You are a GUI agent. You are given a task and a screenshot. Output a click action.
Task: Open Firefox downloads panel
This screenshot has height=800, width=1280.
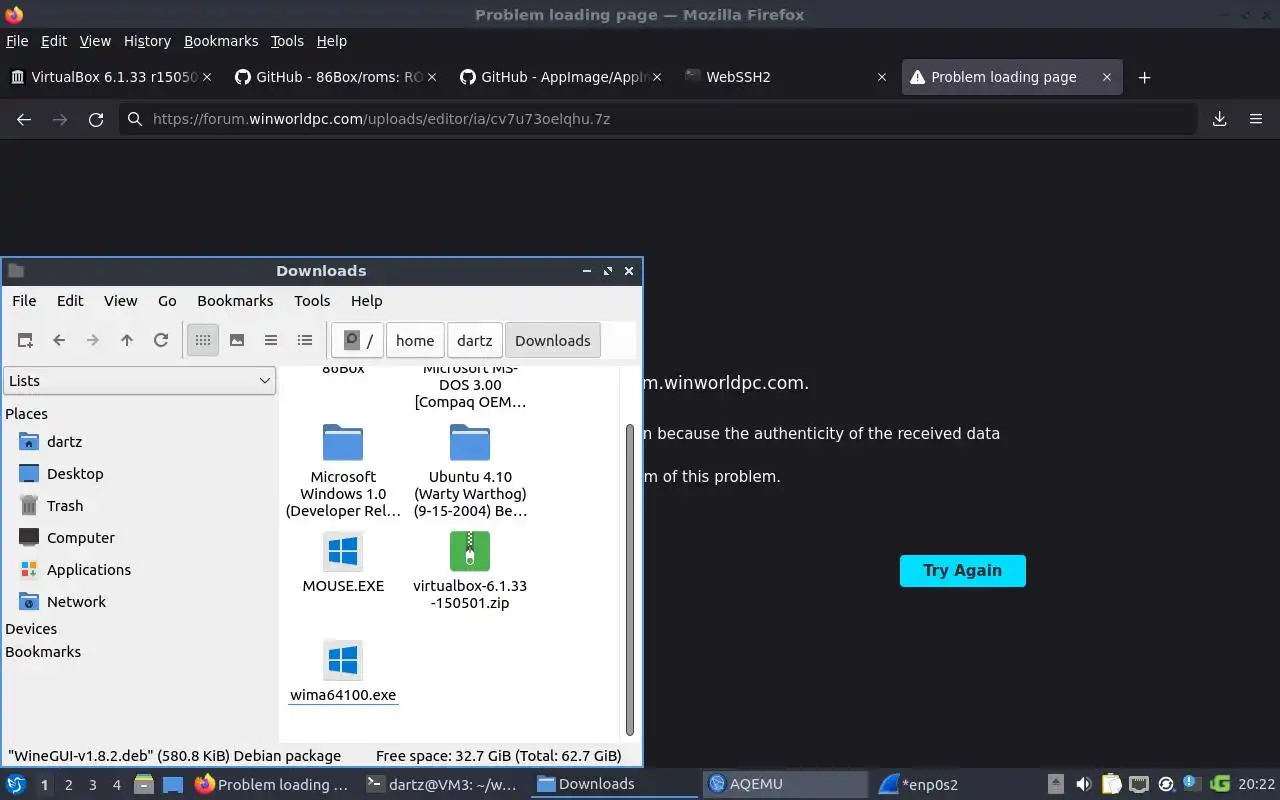click(1219, 119)
